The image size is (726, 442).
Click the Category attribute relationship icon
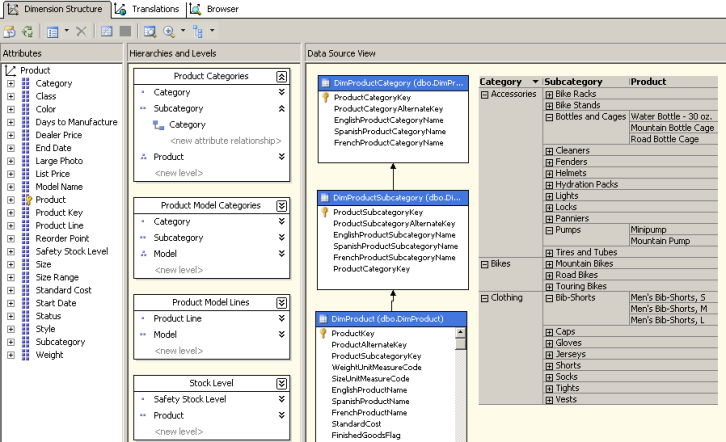coord(158,125)
